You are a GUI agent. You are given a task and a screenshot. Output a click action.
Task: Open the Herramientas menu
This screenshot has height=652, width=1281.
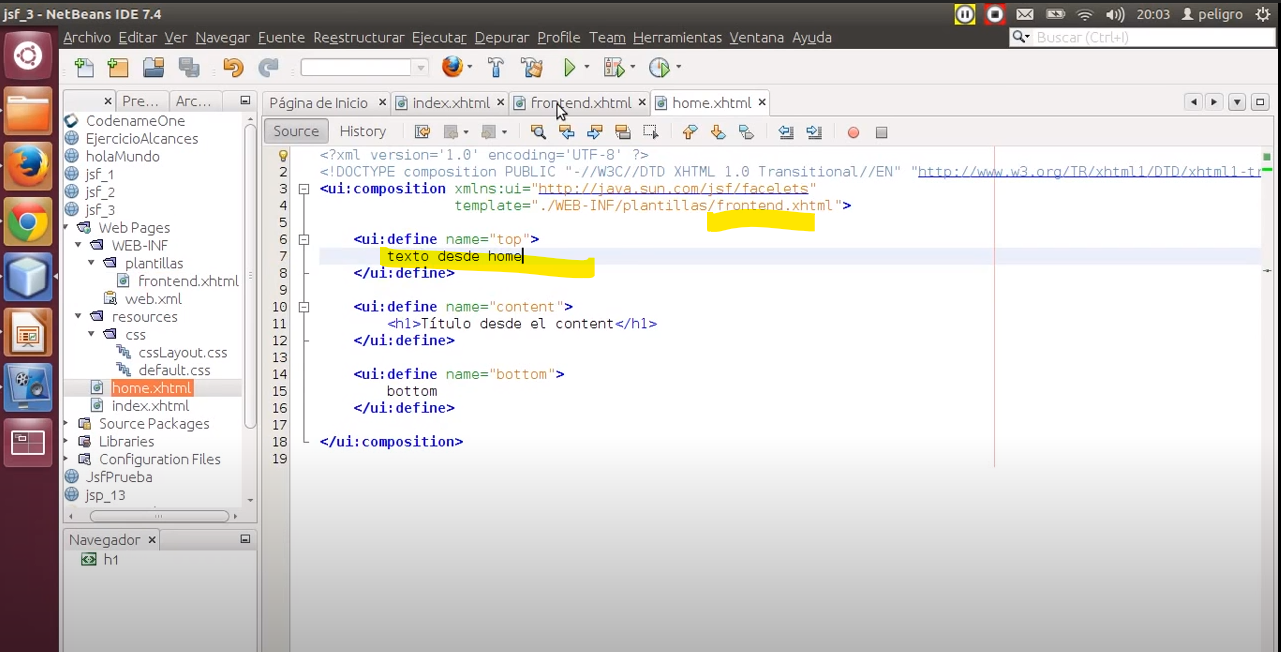pyautogui.click(x=677, y=37)
